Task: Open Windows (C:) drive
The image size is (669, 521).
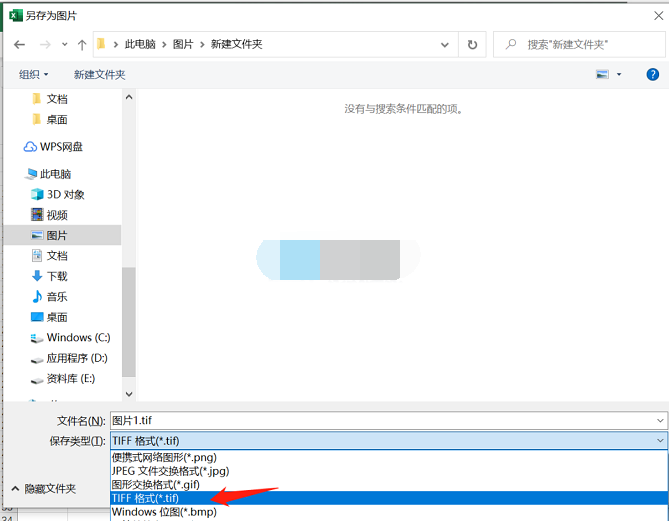Action: tap(77, 338)
